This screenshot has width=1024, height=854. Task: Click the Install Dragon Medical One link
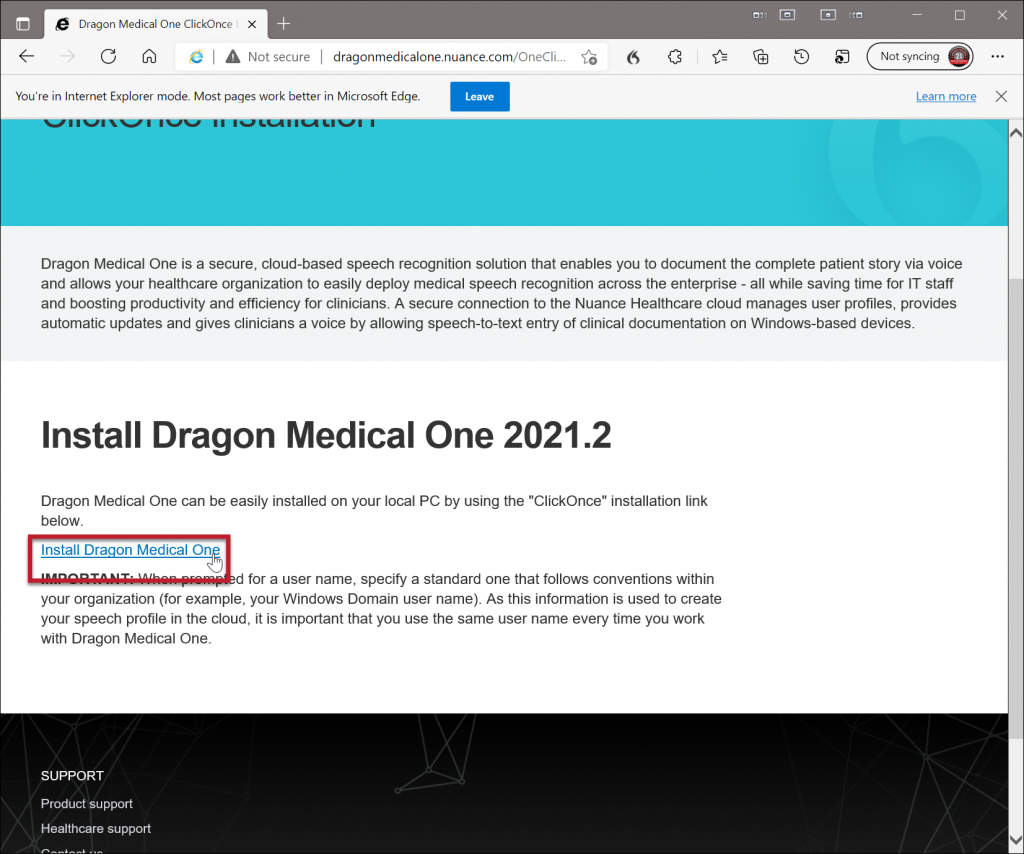tap(131, 550)
